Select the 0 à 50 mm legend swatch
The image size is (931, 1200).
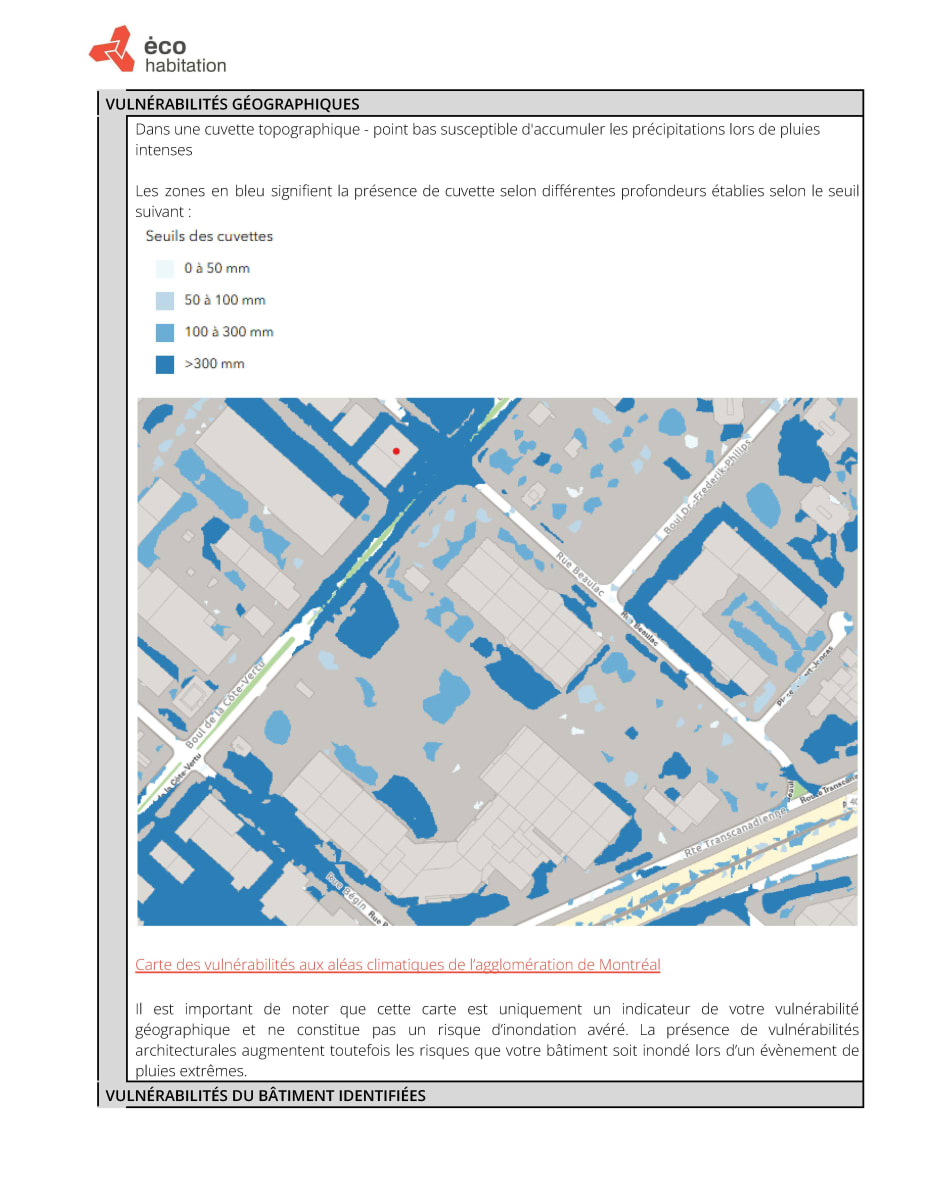[165, 268]
